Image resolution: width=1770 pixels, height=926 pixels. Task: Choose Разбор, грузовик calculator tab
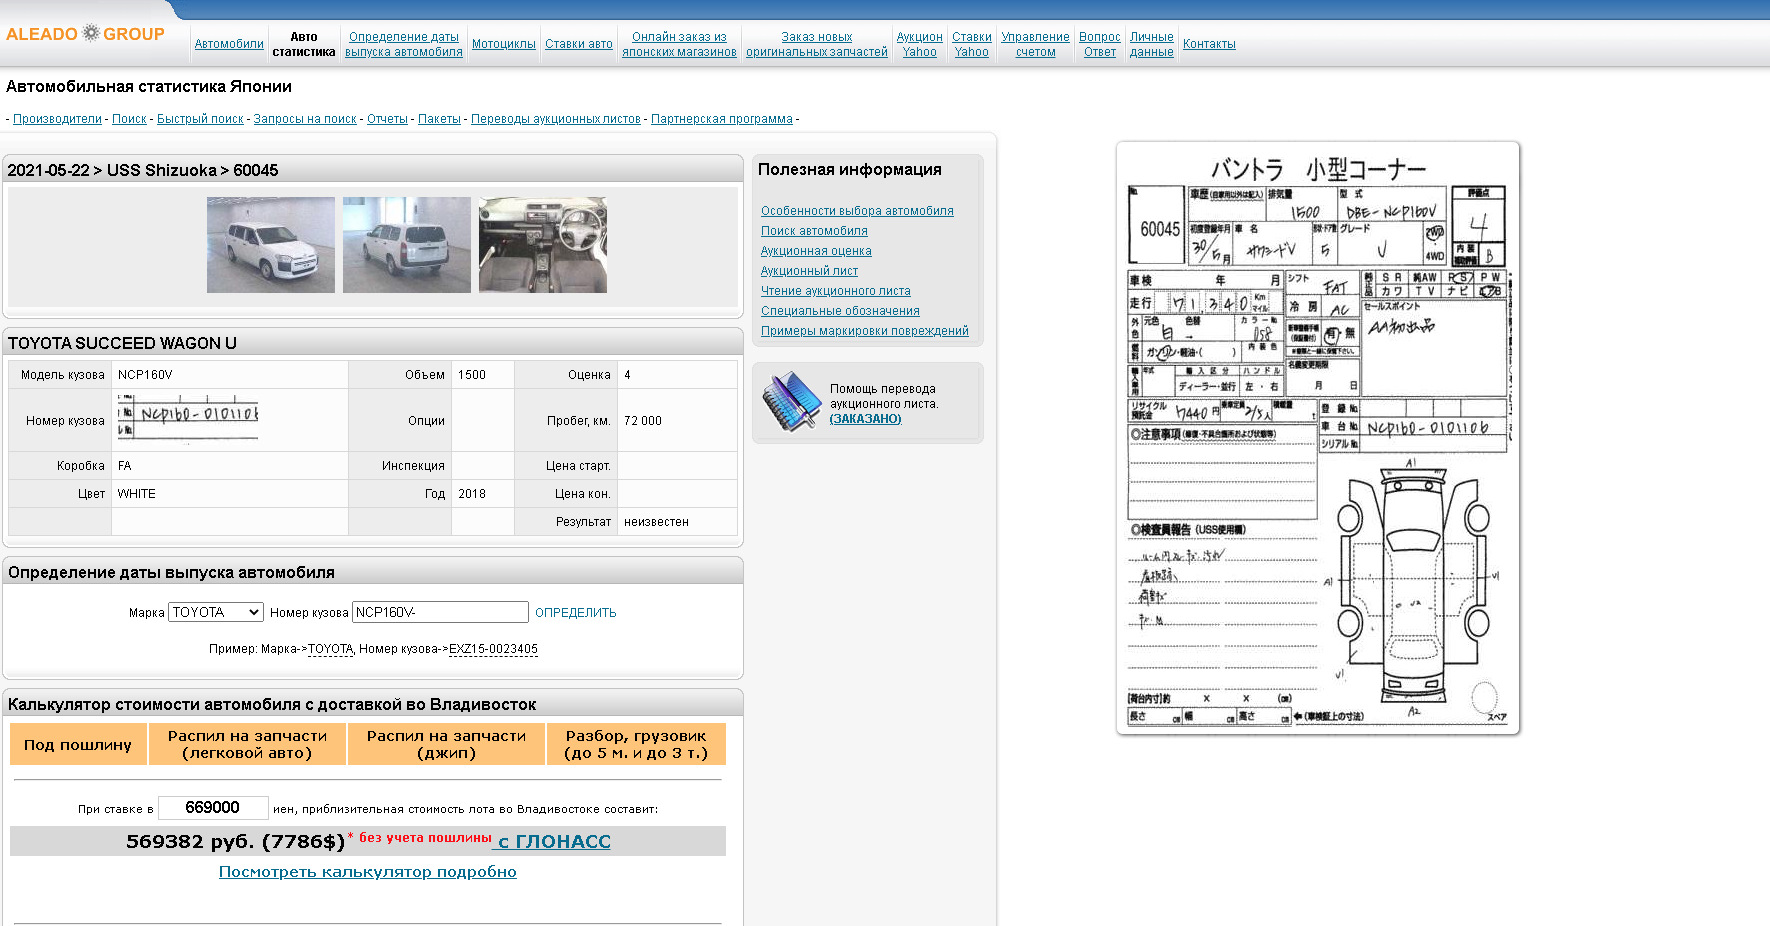pyautogui.click(x=636, y=745)
